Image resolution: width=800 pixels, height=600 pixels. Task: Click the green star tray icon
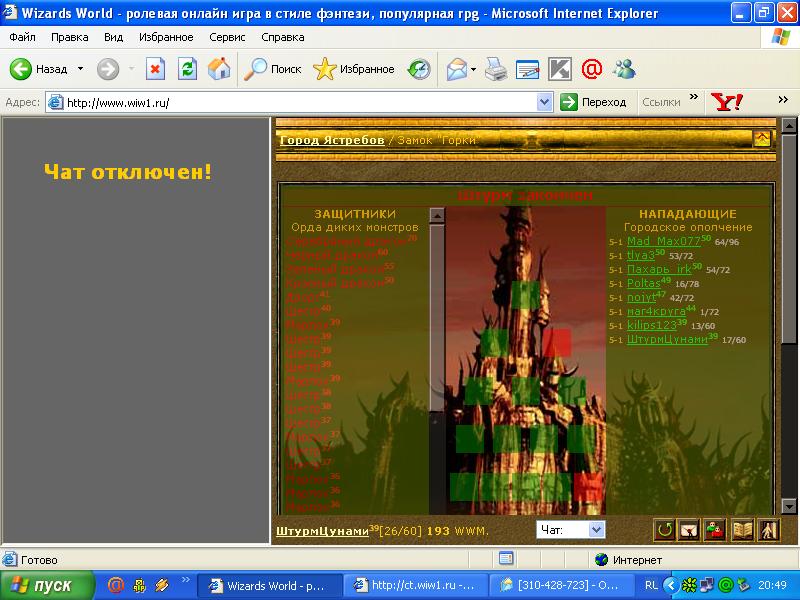690,585
